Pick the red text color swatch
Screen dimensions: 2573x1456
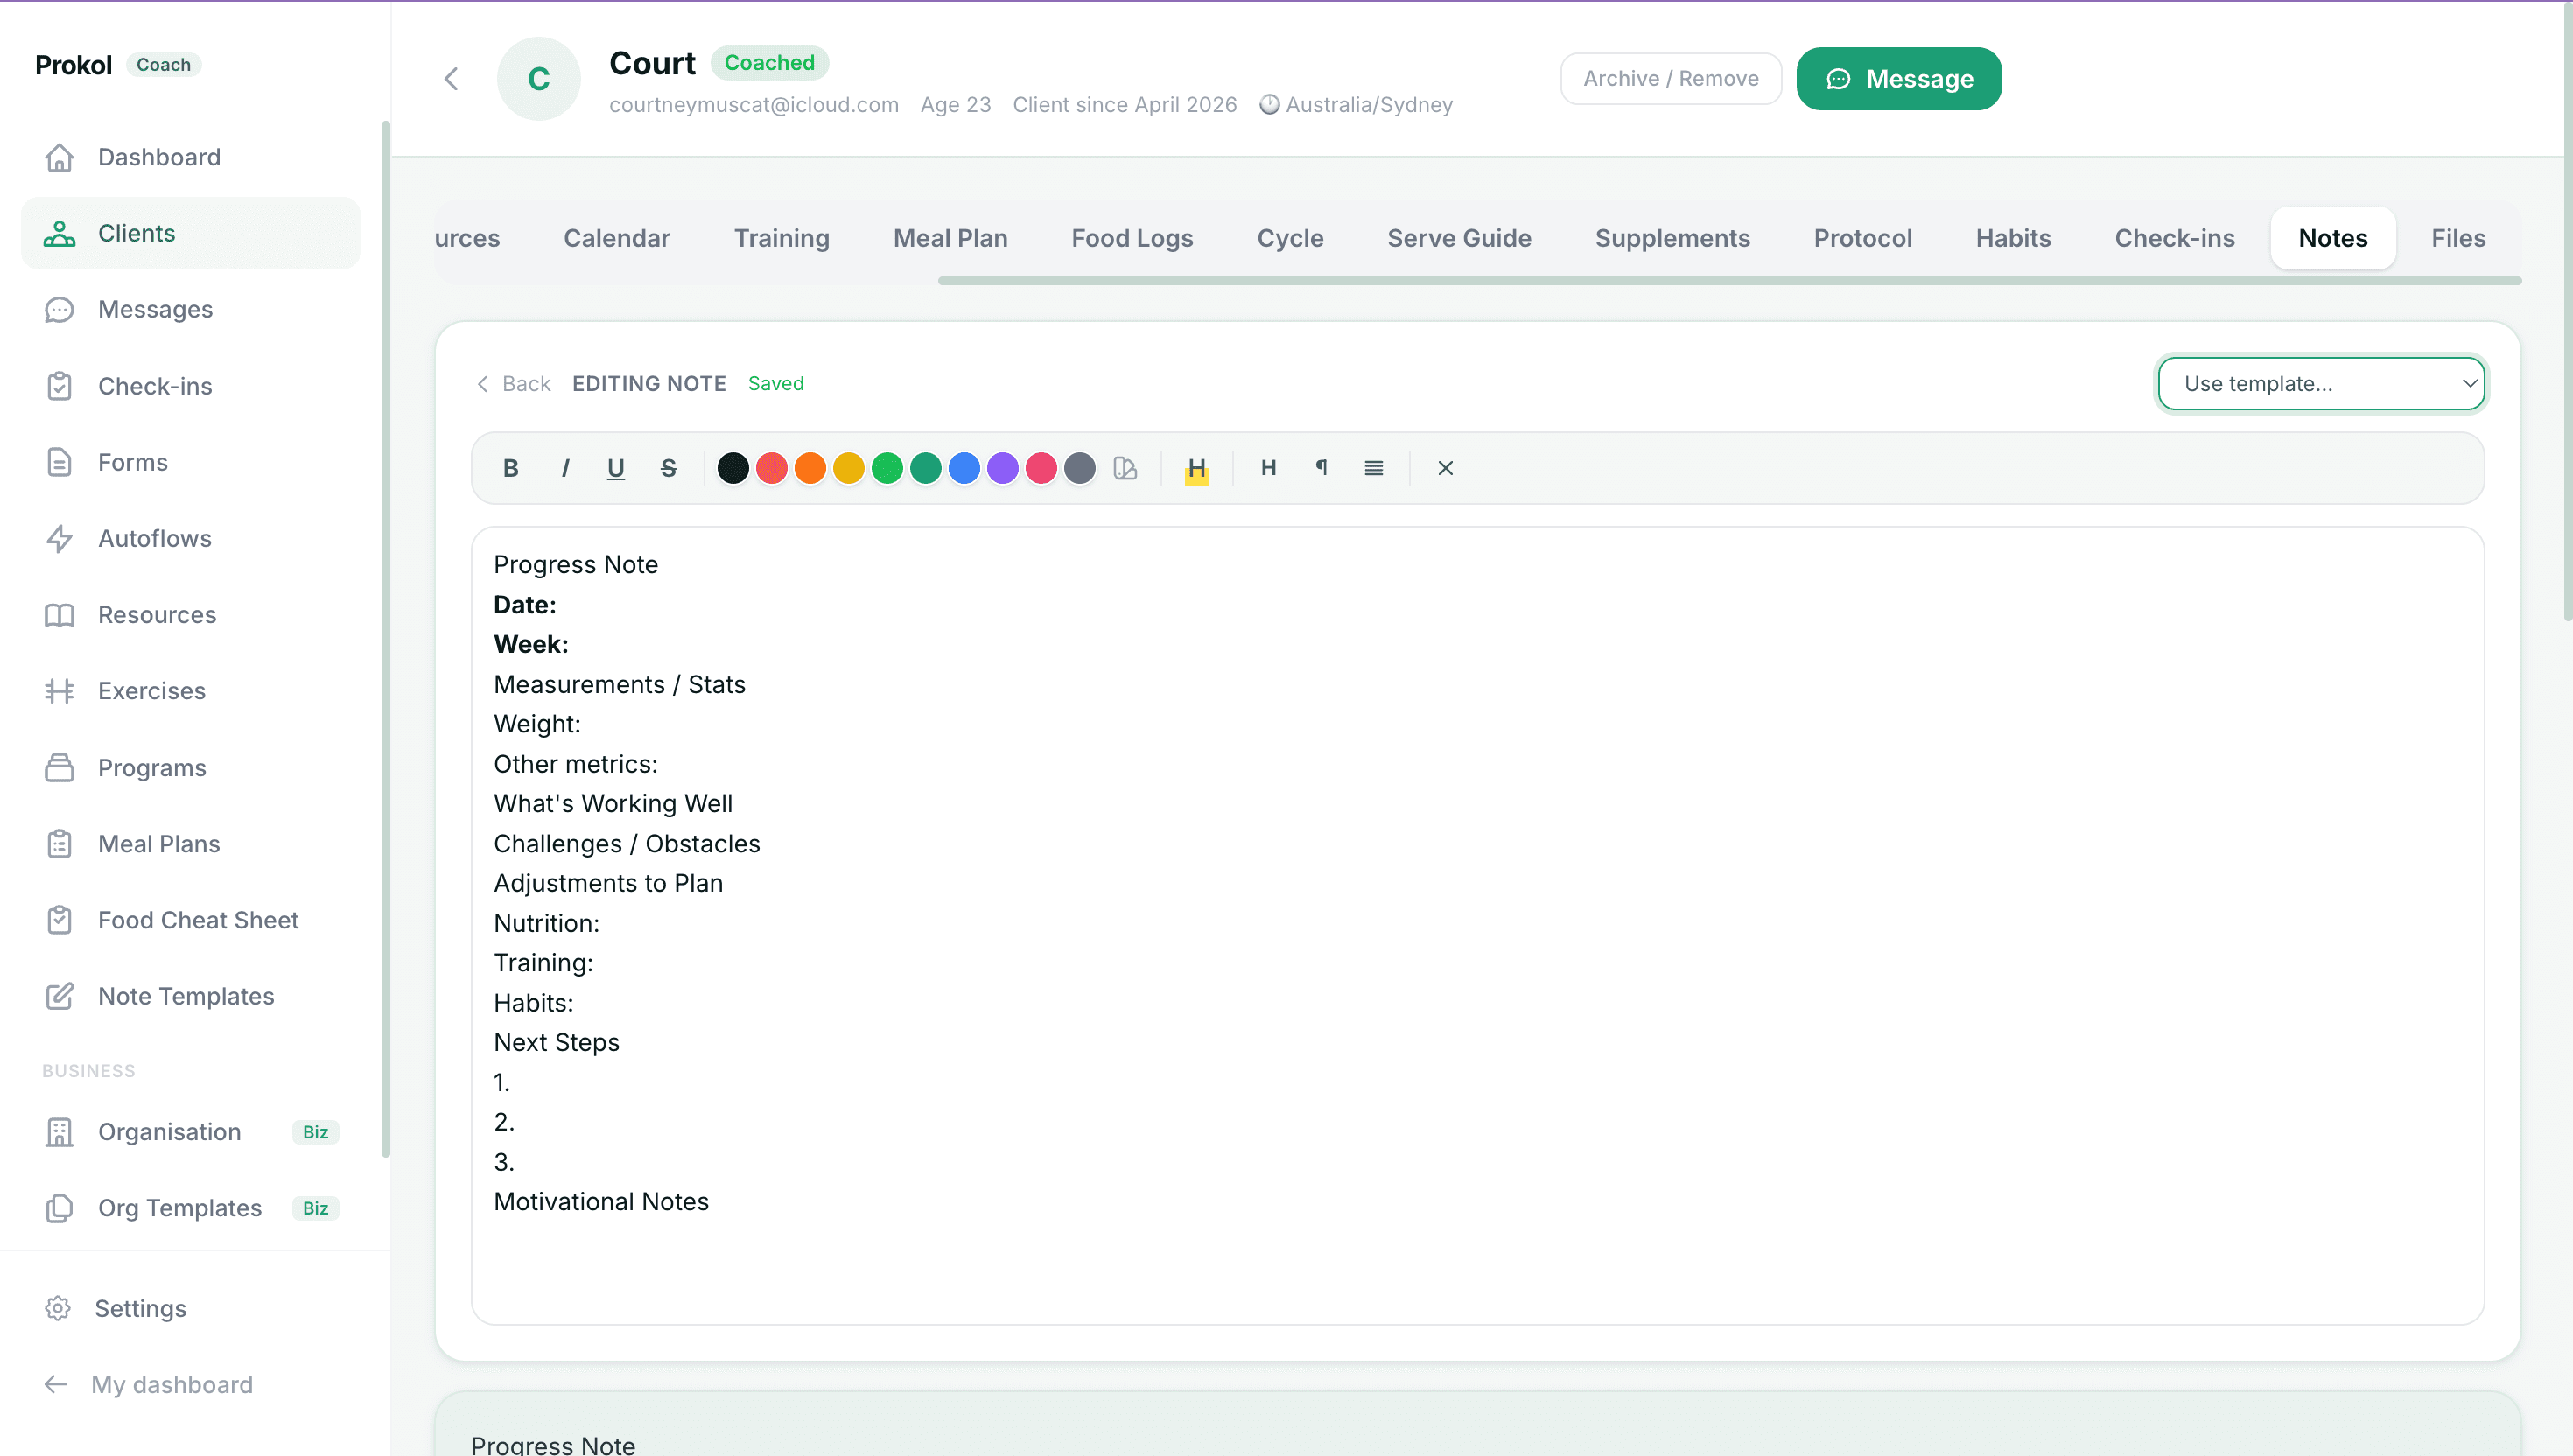click(x=772, y=468)
